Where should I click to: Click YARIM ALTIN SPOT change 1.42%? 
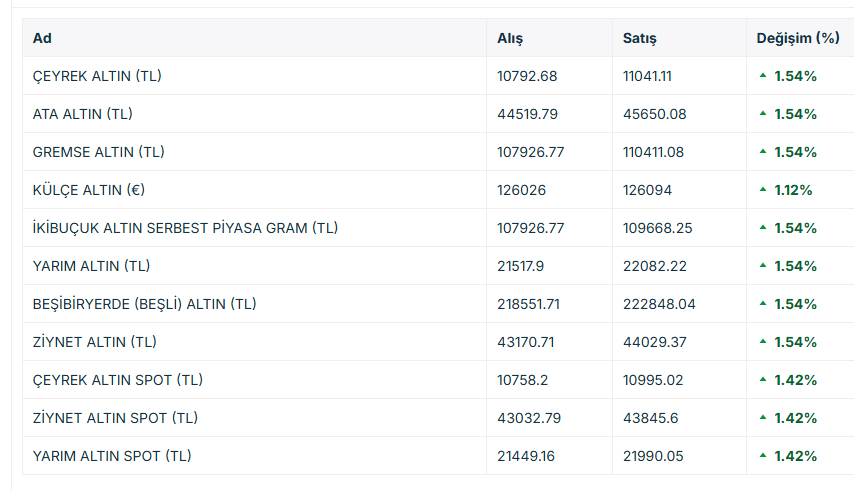[795, 456]
